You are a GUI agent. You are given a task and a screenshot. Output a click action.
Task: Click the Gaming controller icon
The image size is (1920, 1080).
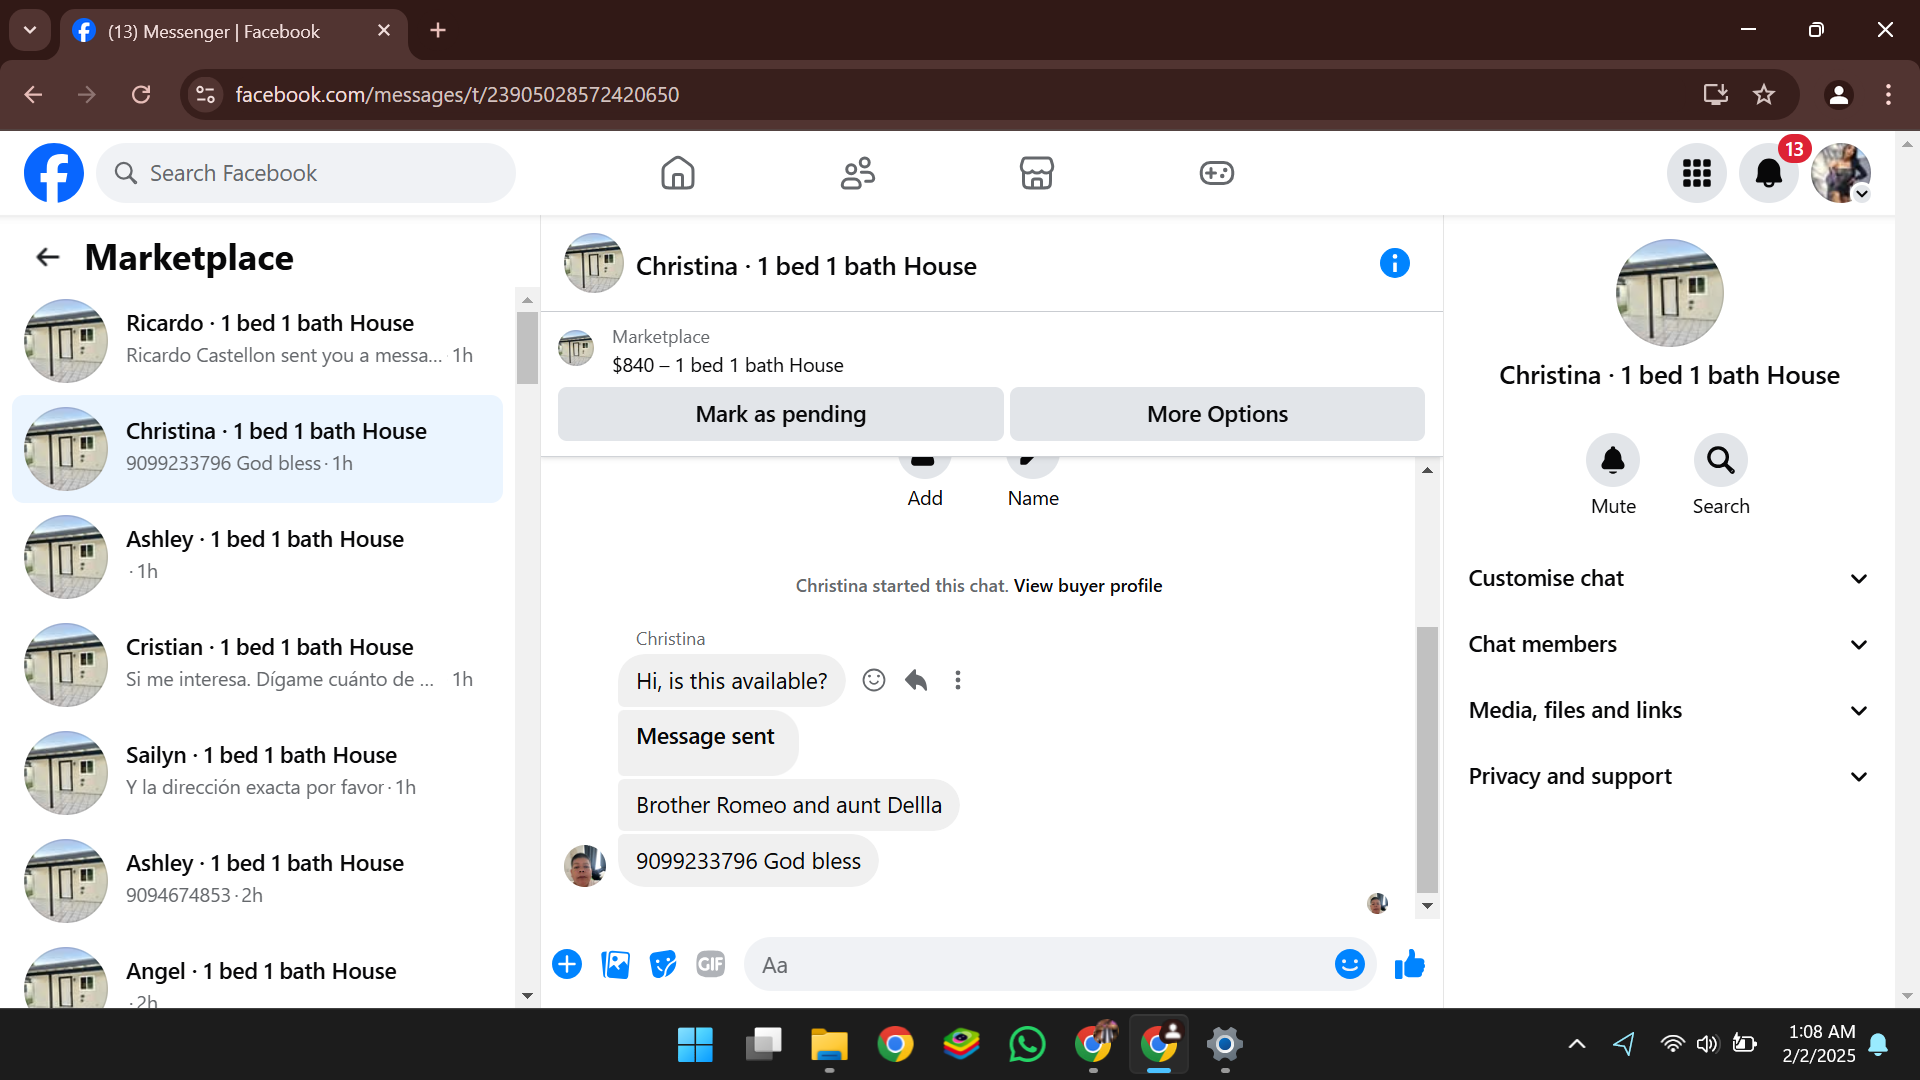point(1216,173)
